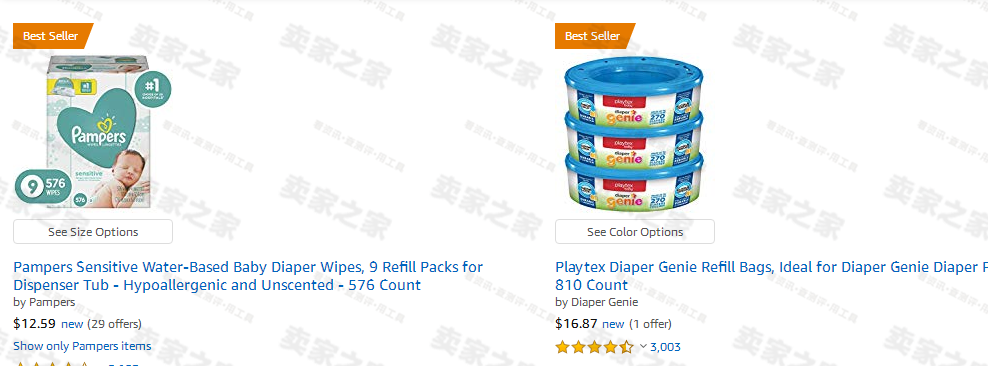
Task: Click the $16.87 price
Action: [577, 324]
